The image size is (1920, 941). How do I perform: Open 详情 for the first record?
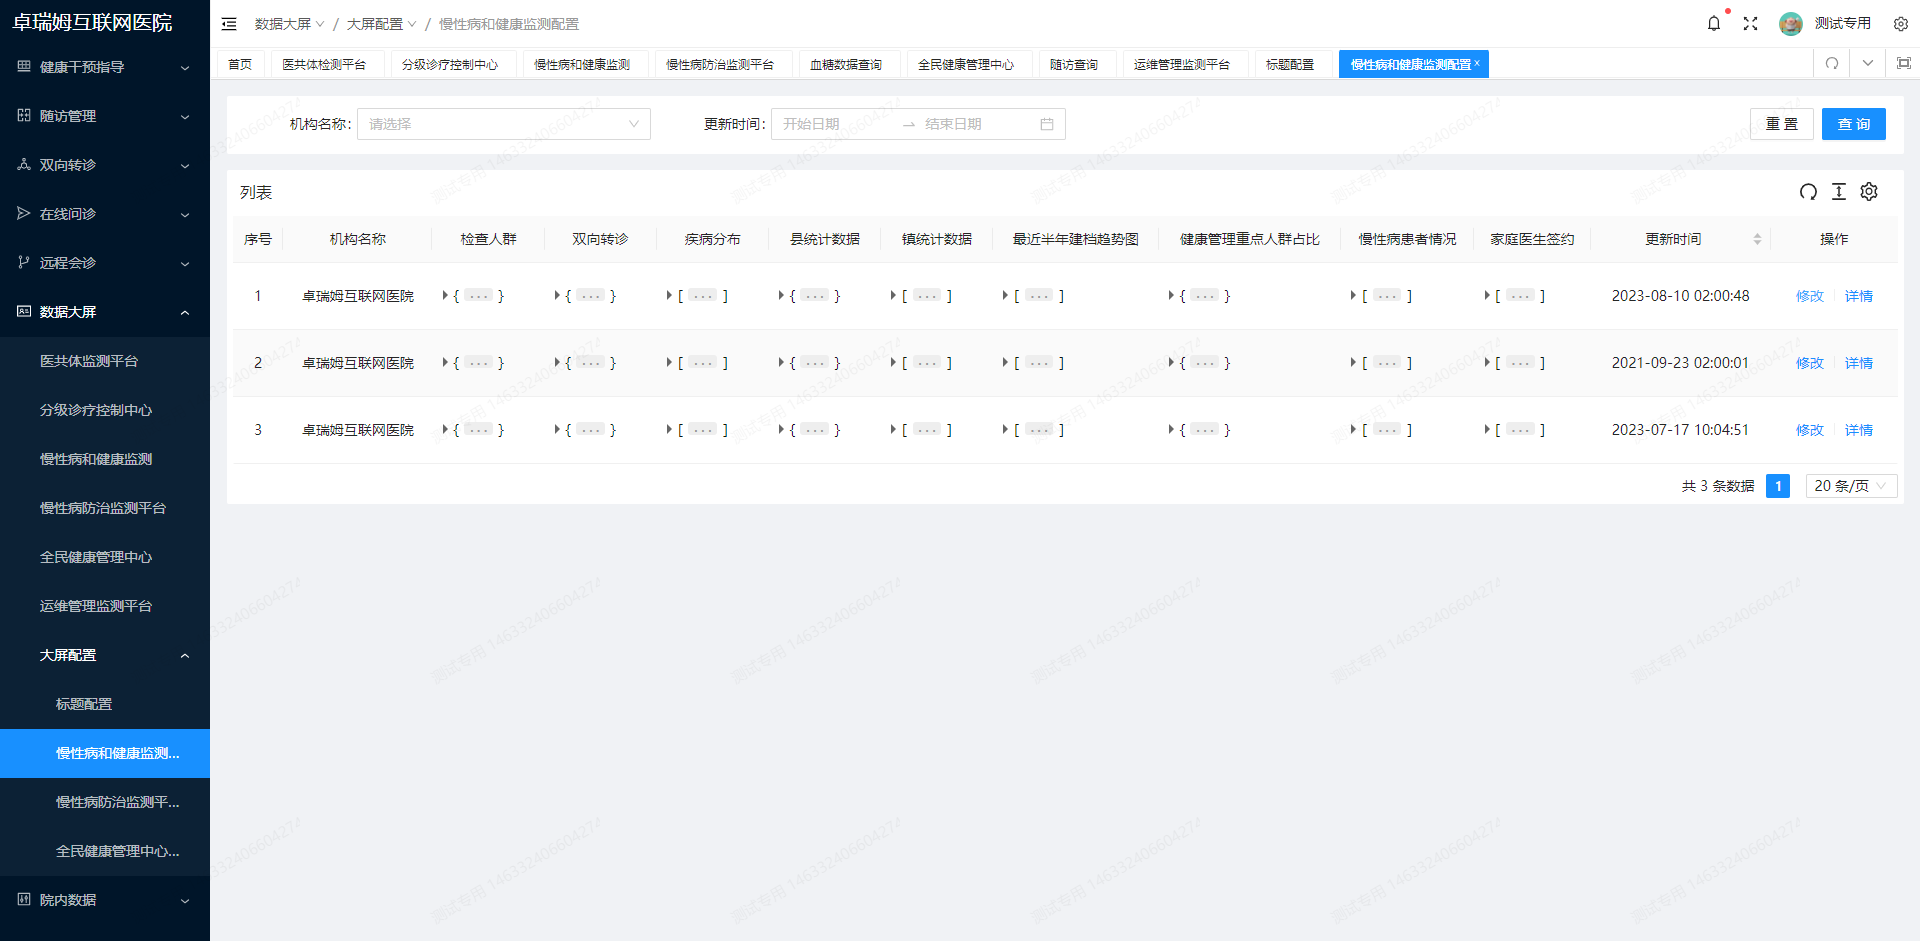click(x=1858, y=295)
